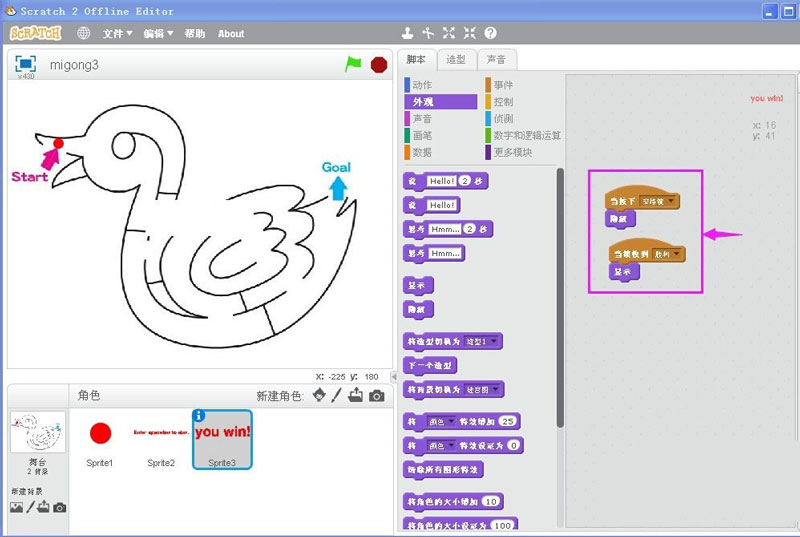Click the green flag to start

(x=353, y=64)
